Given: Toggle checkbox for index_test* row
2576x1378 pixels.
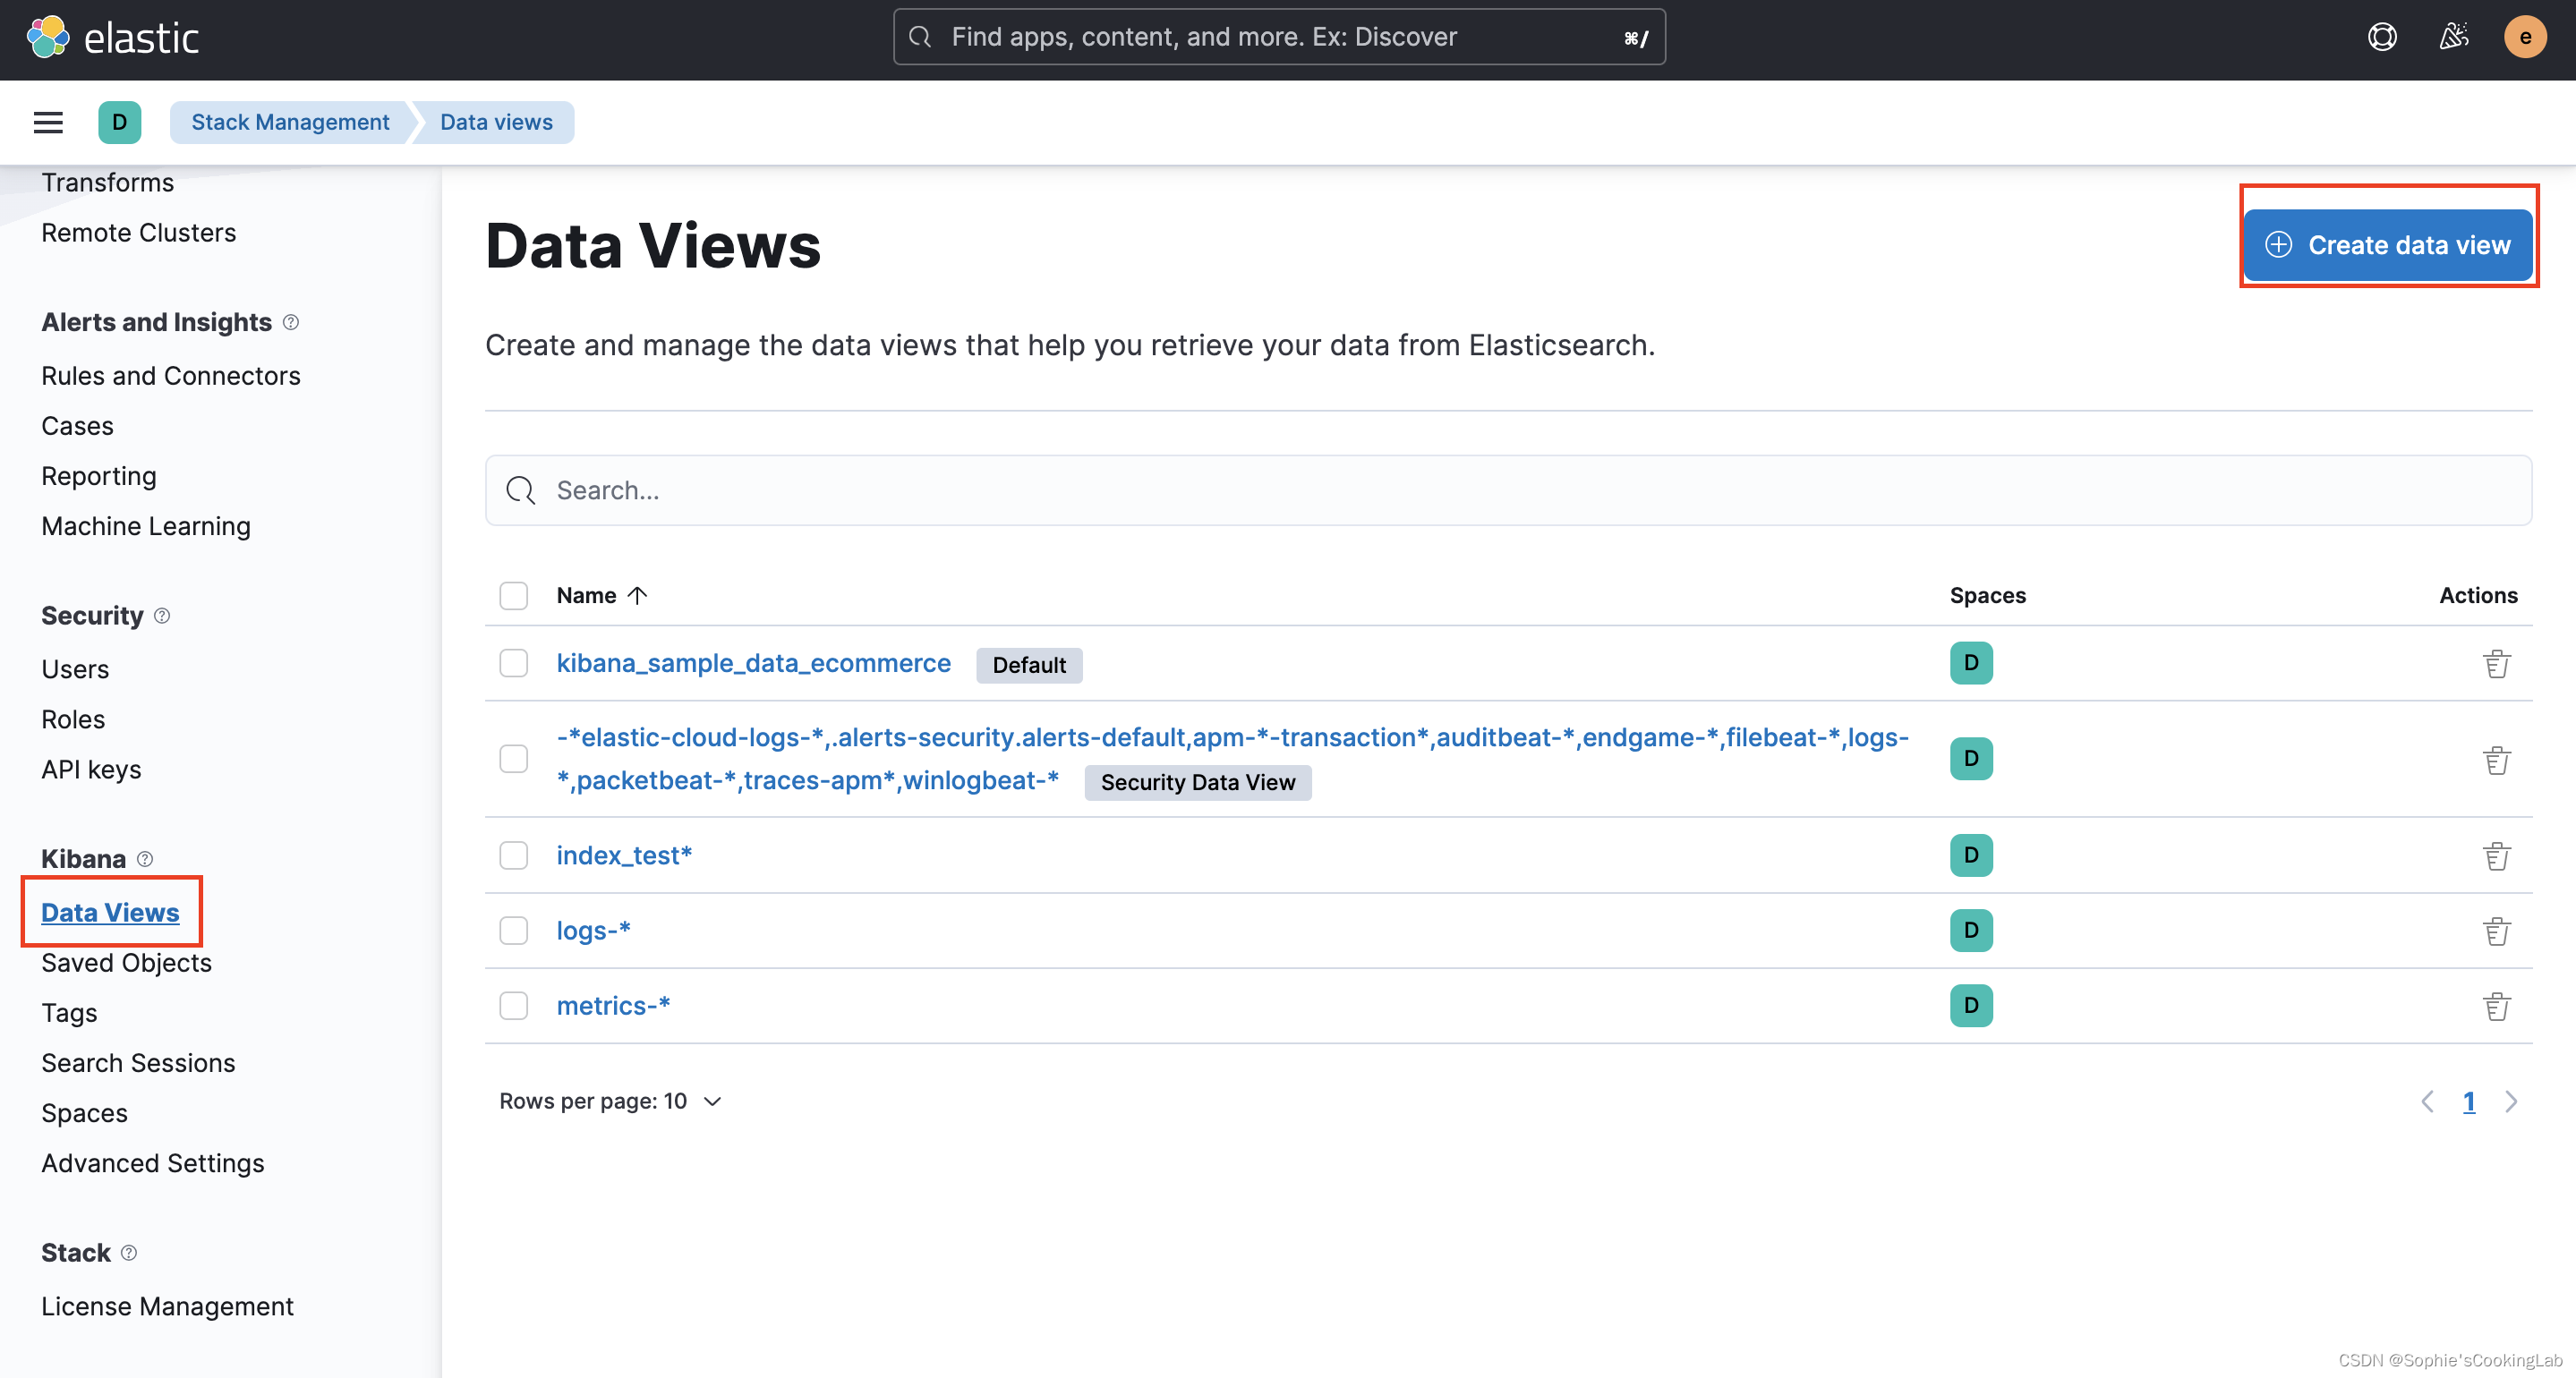Looking at the screenshot, I should [515, 855].
